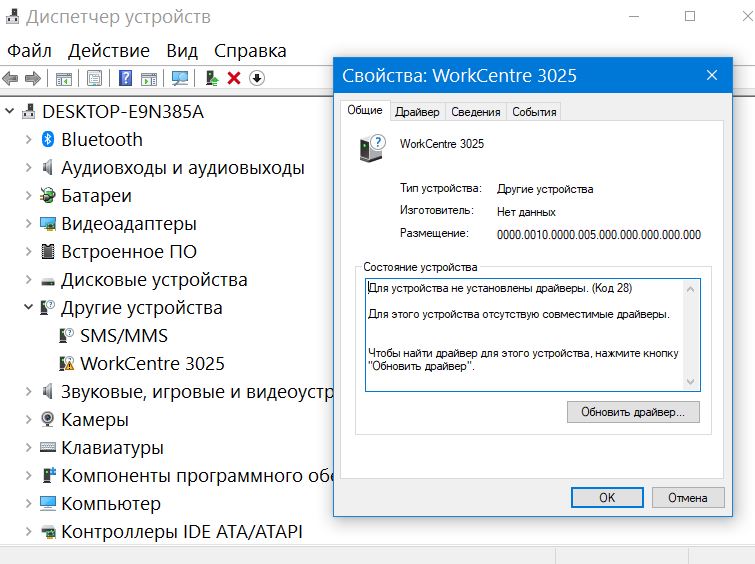Expand the Камеры category

point(28,420)
